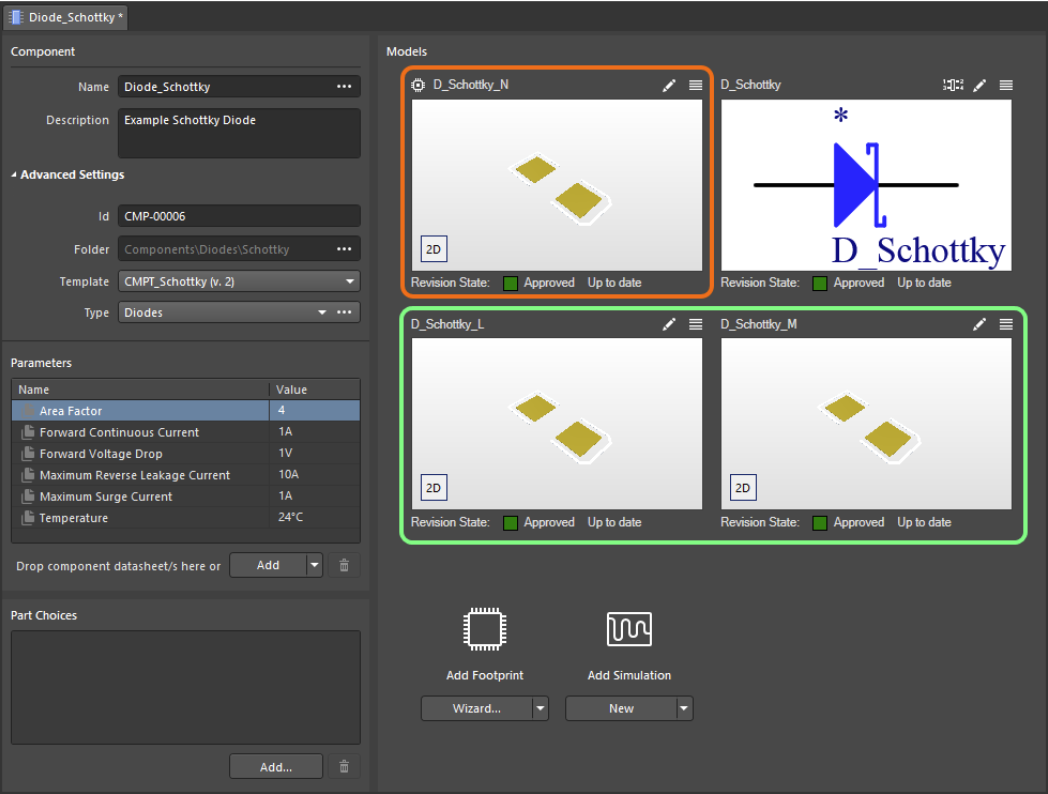Click the Description text field
Screen dimensions: 1048x794
pyautogui.click(x=239, y=133)
